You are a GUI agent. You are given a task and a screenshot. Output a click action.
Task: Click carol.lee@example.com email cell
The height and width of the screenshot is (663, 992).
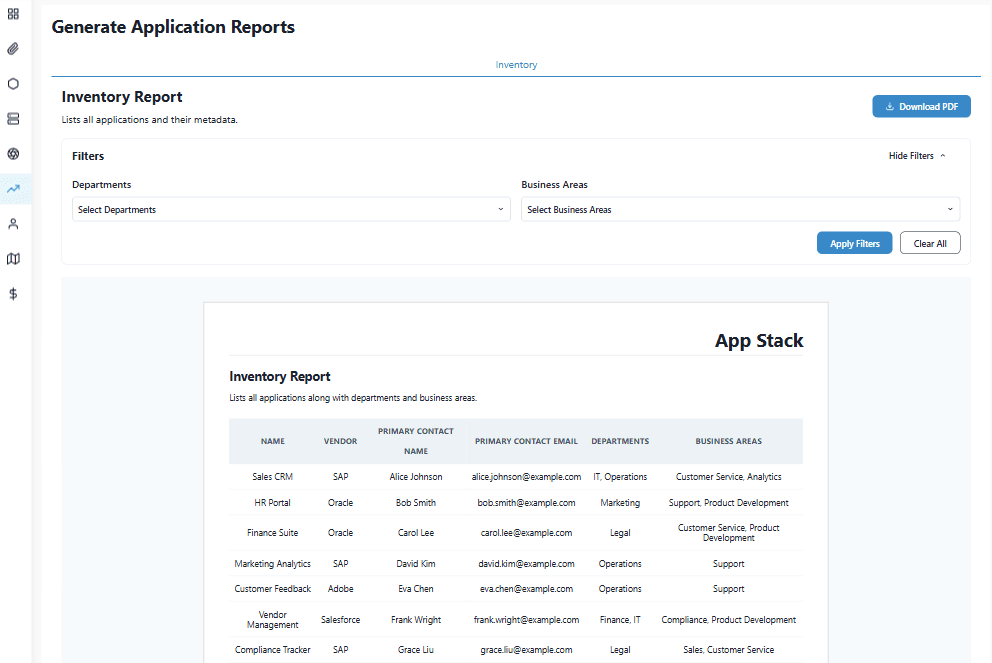(526, 533)
